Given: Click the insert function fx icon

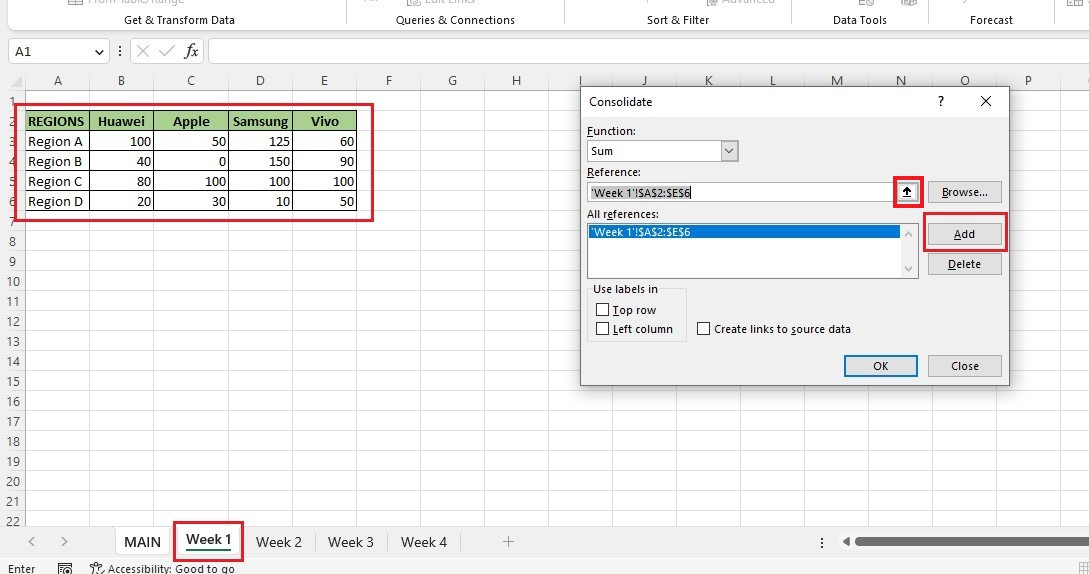Looking at the screenshot, I should pyautogui.click(x=191, y=51).
